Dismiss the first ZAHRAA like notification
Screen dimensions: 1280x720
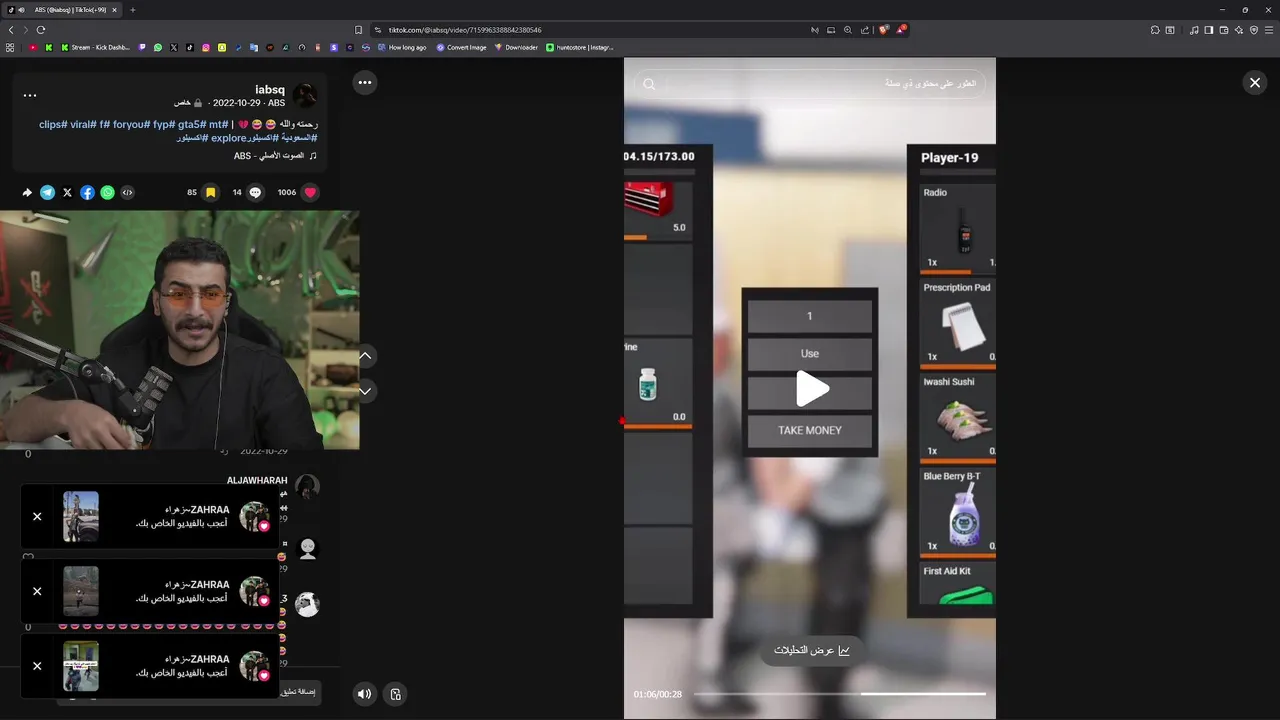37,517
